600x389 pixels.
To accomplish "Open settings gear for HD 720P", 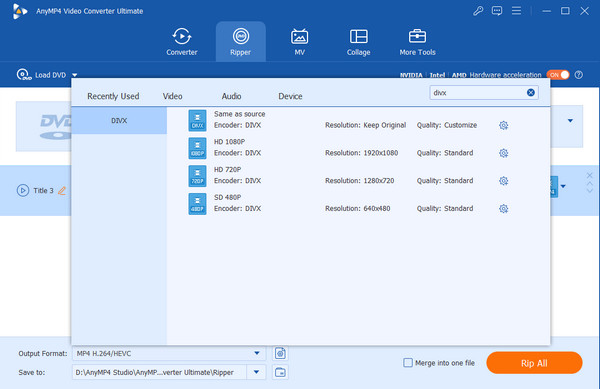I will [504, 181].
